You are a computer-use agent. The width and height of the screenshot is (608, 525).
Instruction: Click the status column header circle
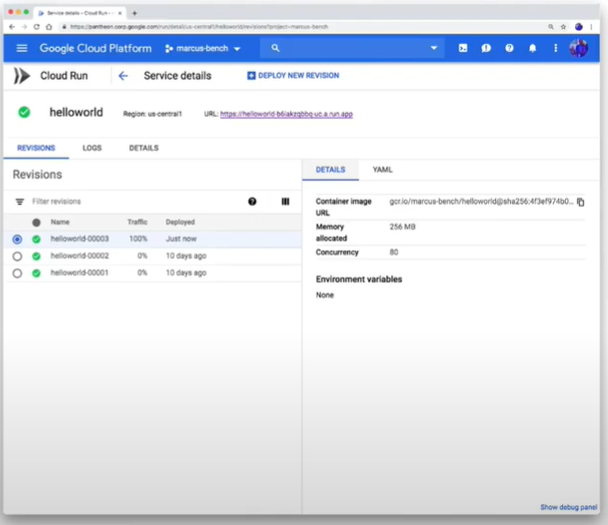click(x=36, y=223)
